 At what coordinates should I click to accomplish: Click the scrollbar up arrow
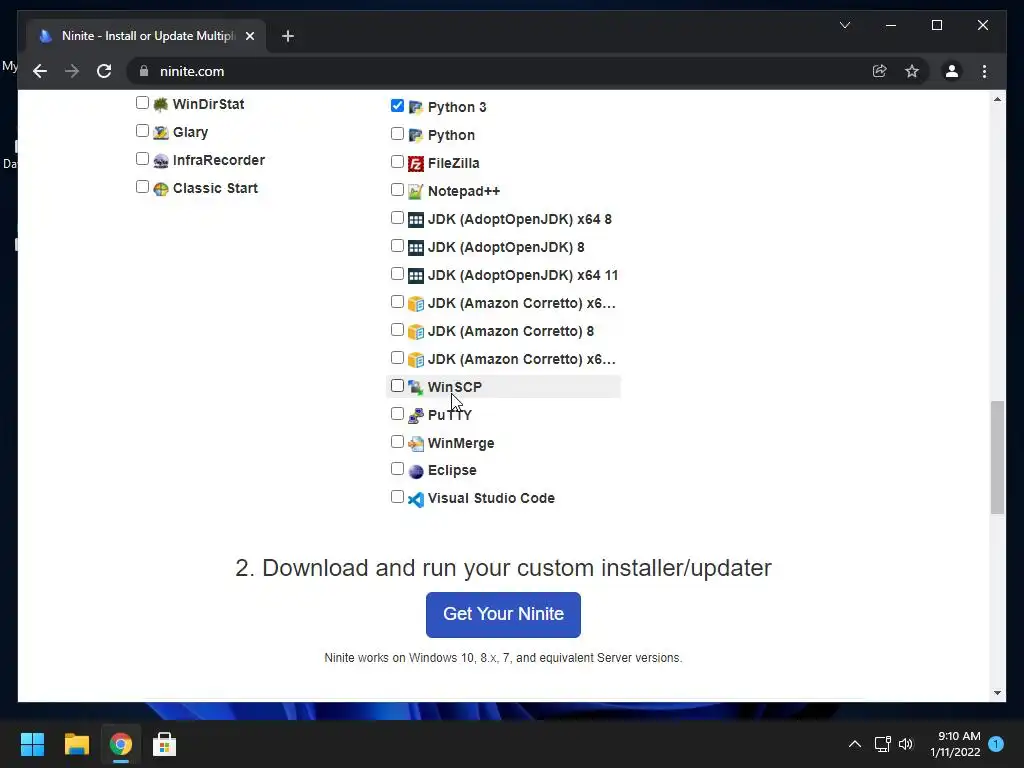(997, 99)
